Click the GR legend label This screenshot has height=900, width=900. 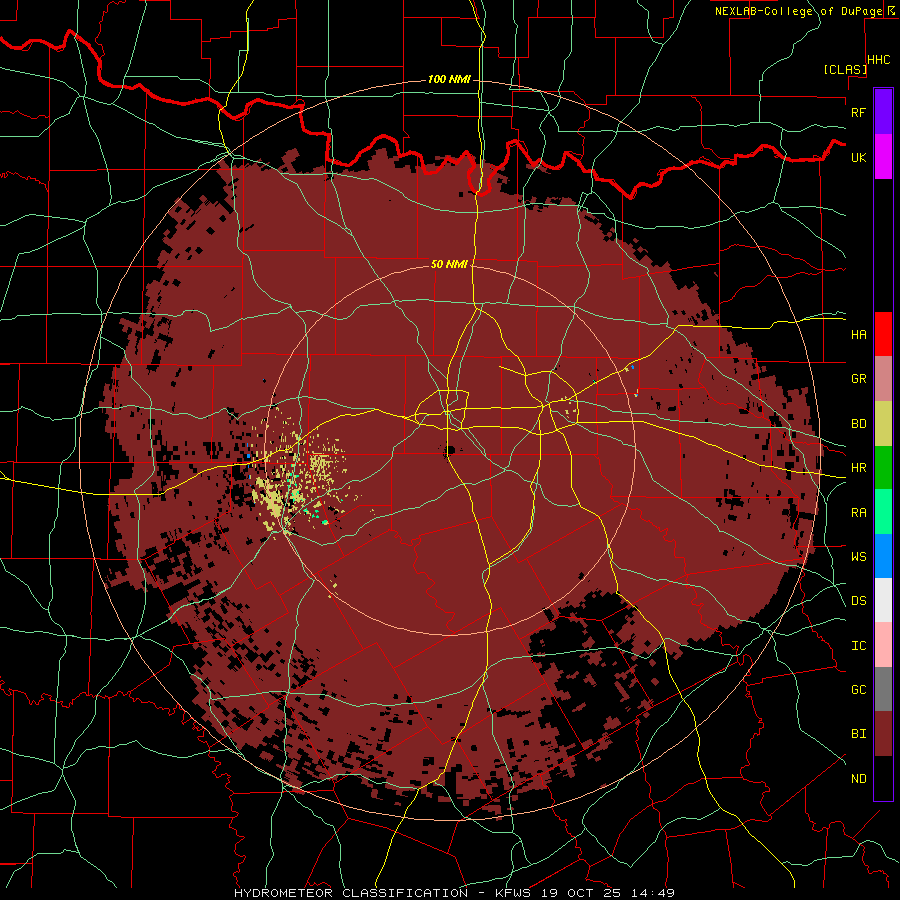(858, 378)
